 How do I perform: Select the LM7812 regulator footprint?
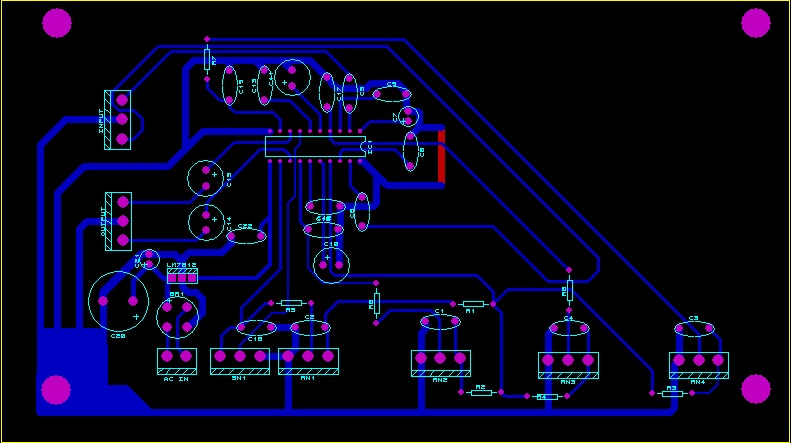click(182, 276)
